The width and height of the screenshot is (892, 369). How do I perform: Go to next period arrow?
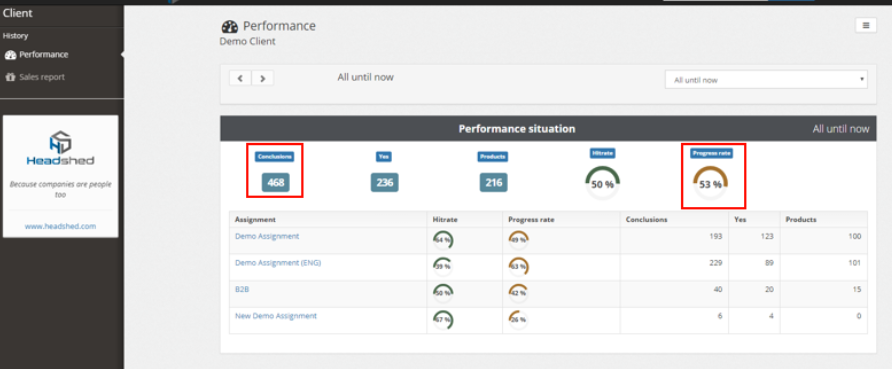point(262,78)
